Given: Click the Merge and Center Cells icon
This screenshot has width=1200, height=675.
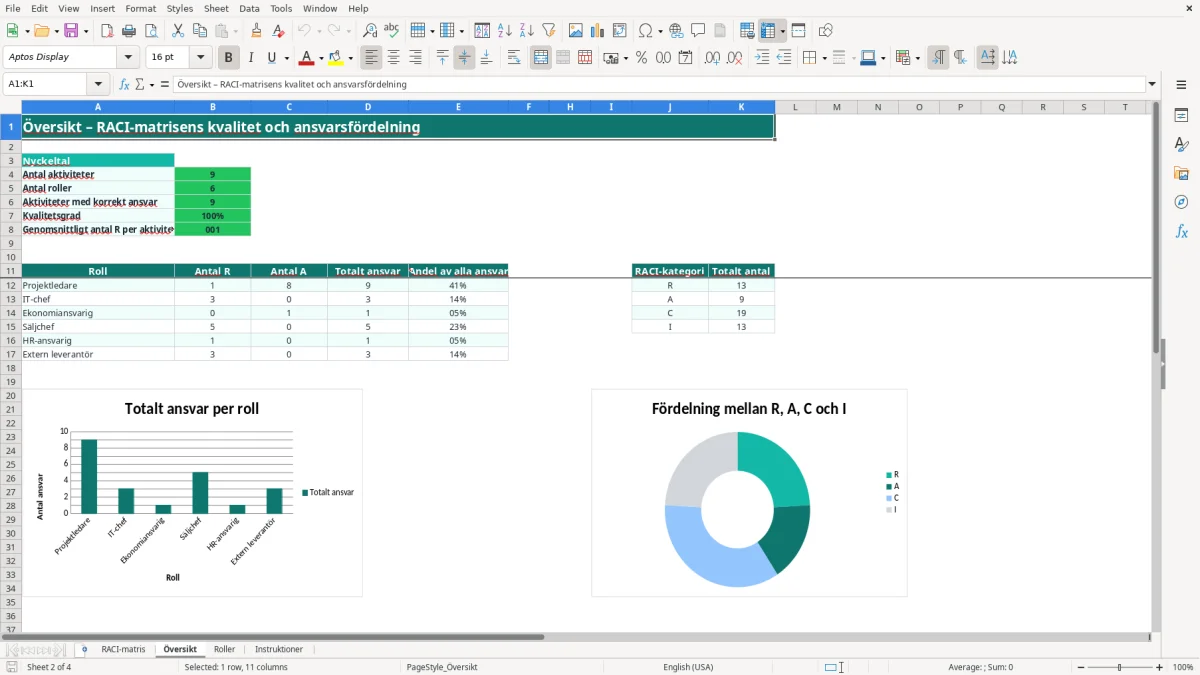Looking at the screenshot, I should (x=541, y=58).
